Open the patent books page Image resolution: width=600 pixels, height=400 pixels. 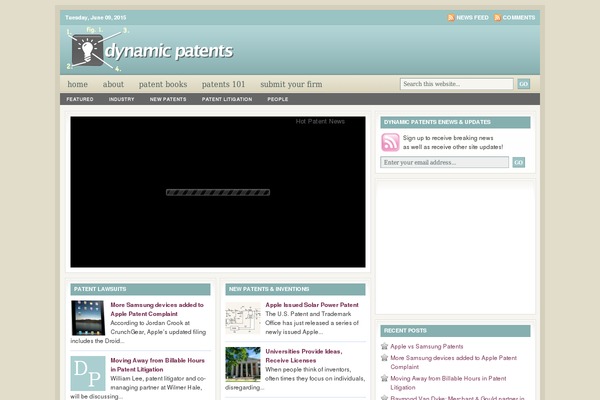click(163, 84)
